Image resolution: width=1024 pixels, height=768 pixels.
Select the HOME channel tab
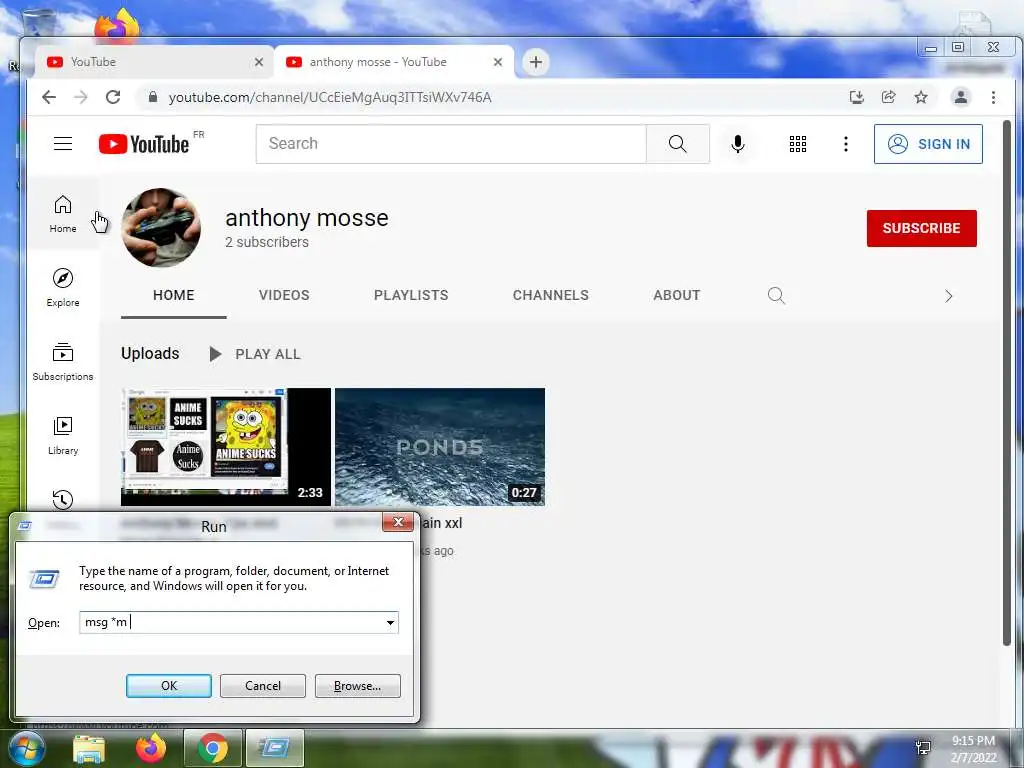(174, 295)
